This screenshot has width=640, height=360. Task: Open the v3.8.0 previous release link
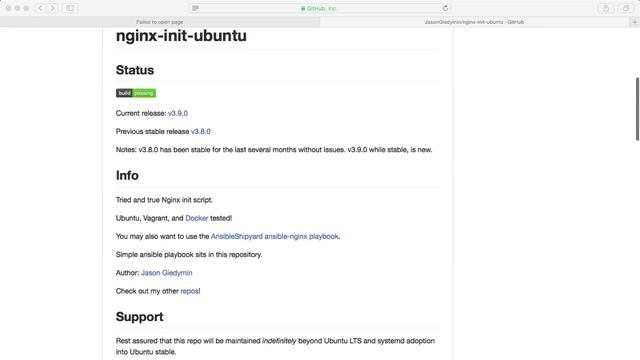201,131
